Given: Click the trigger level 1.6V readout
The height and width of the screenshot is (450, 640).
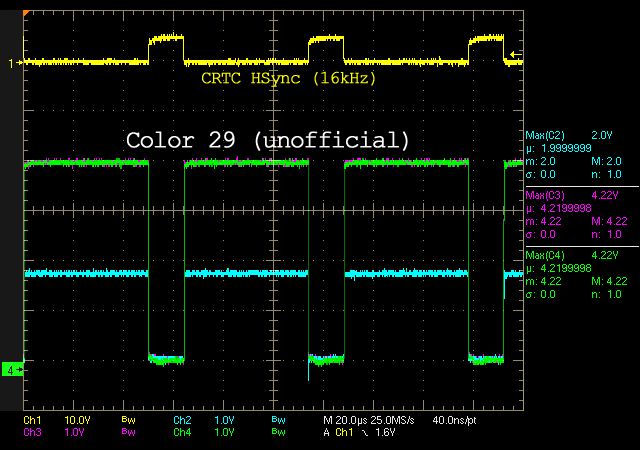Looking at the screenshot, I should (385, 432).
